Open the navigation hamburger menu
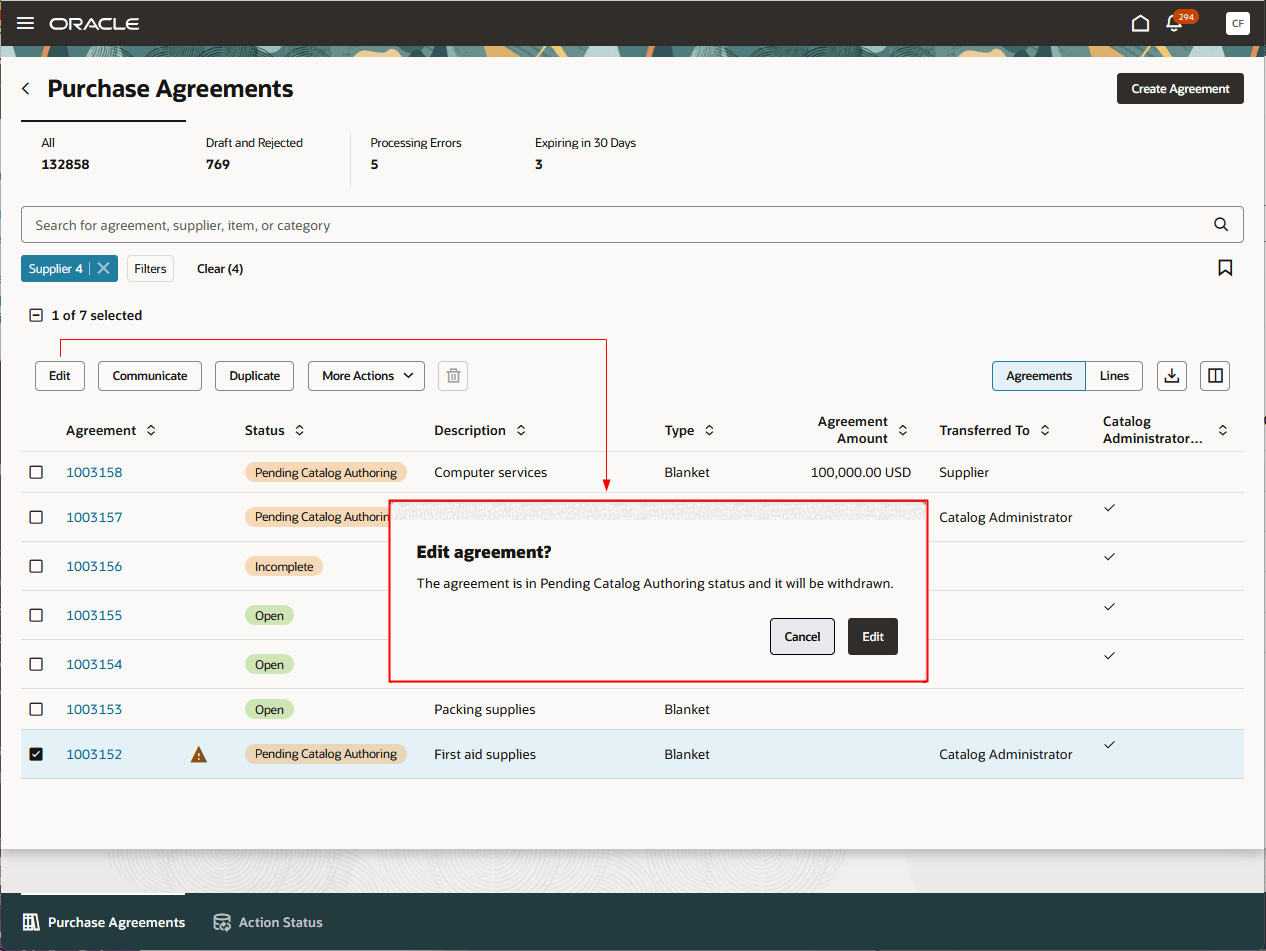The image size is (1266, 951). click(25, 23)
